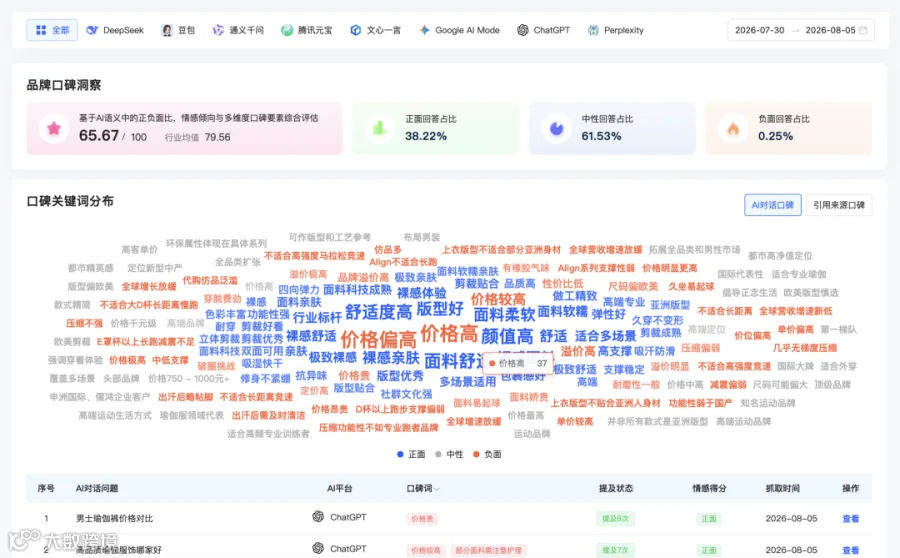Click the 价格较高 tag in second row
Image resolution: width=900 pixels, height=558 pixels.
425,550
